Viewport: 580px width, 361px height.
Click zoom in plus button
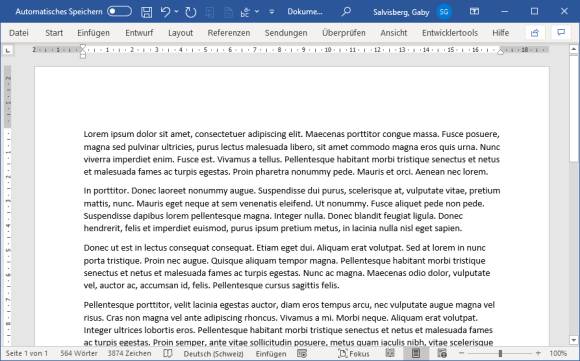[538, 353]
